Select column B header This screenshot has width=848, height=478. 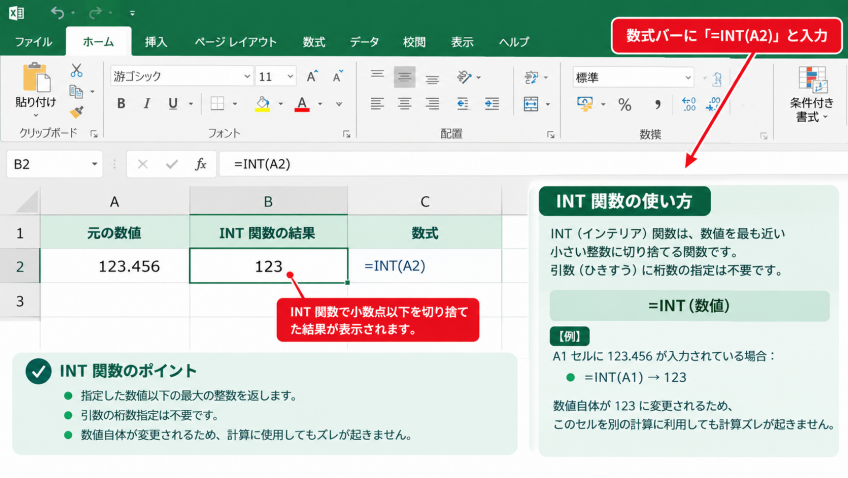[x=268, y=201]
